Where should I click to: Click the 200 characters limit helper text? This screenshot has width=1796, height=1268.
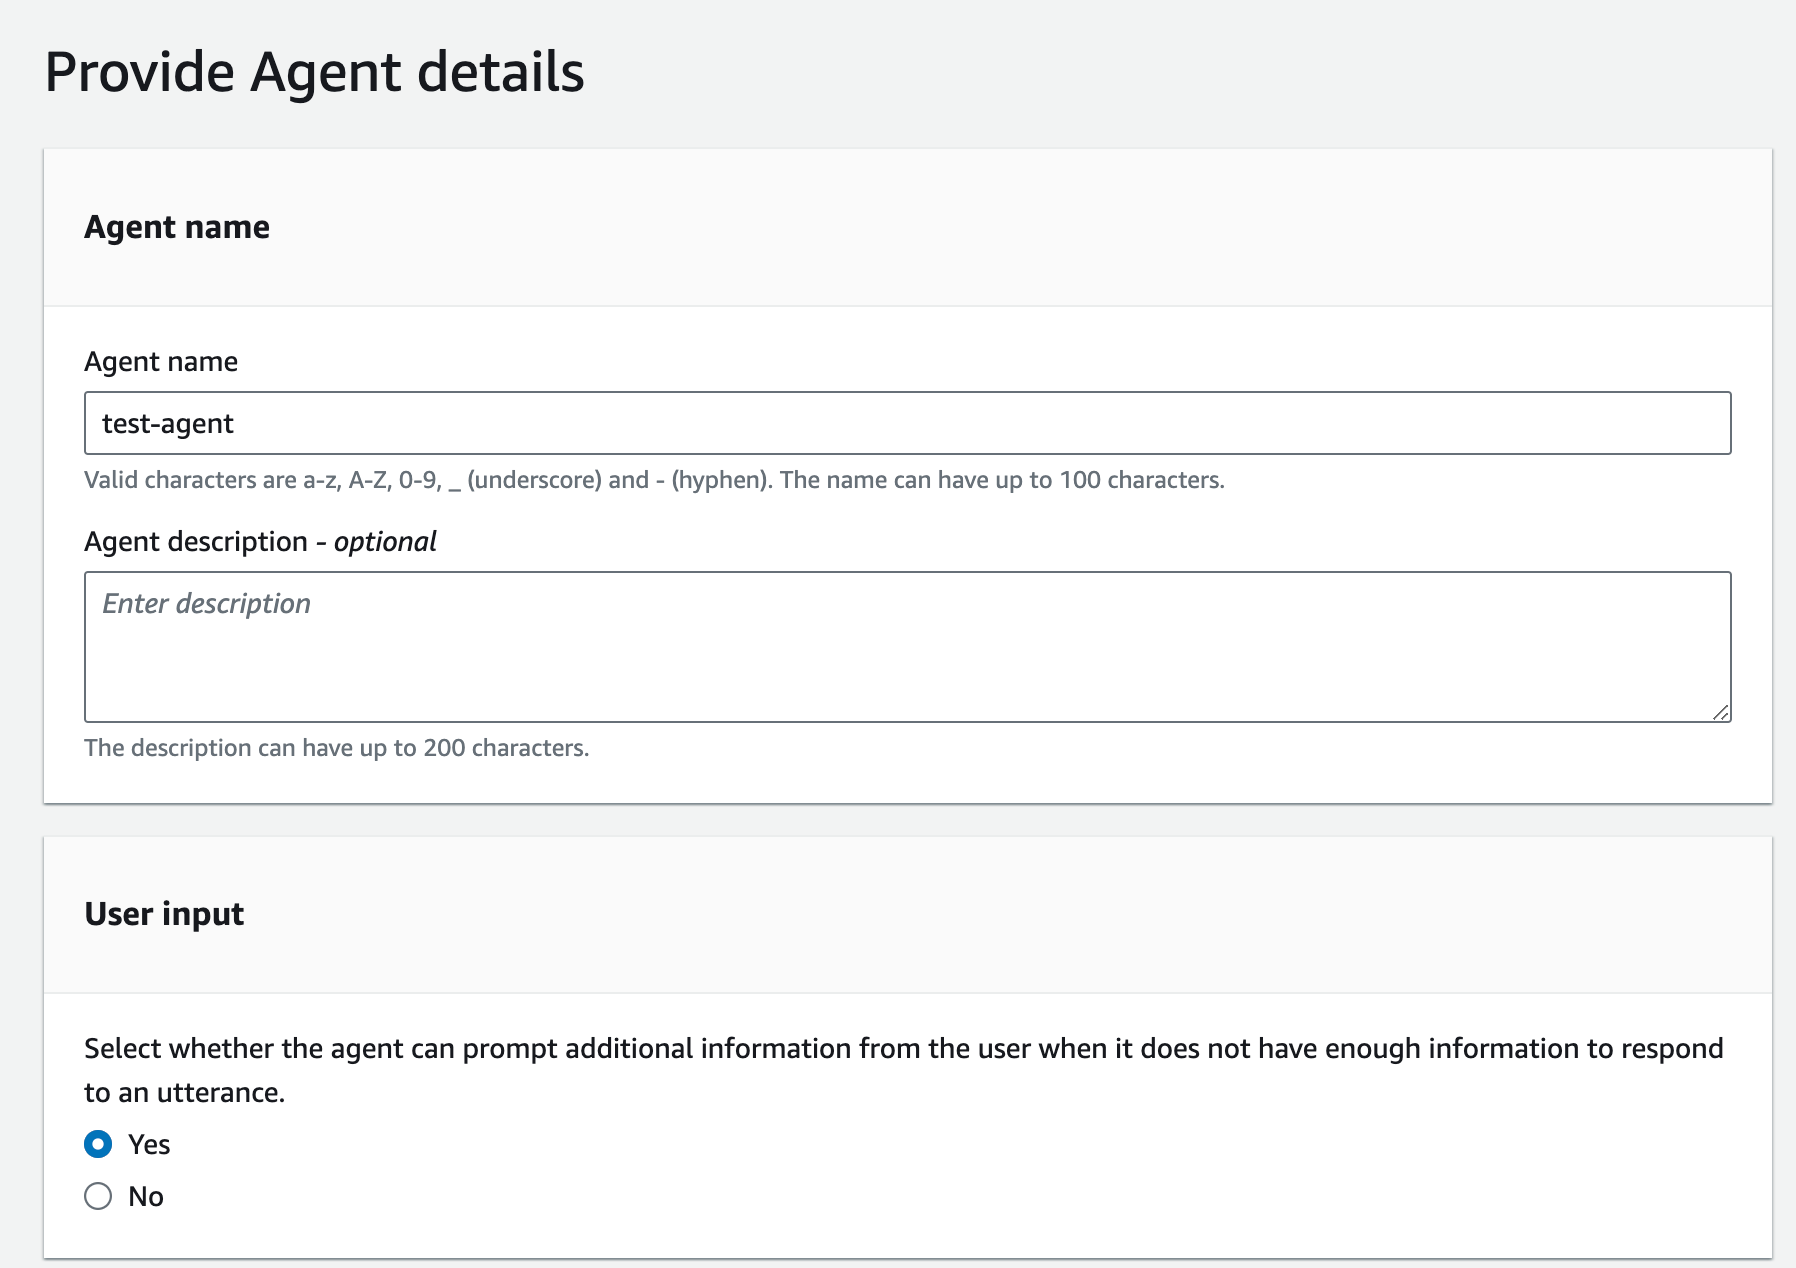(337, 747)
